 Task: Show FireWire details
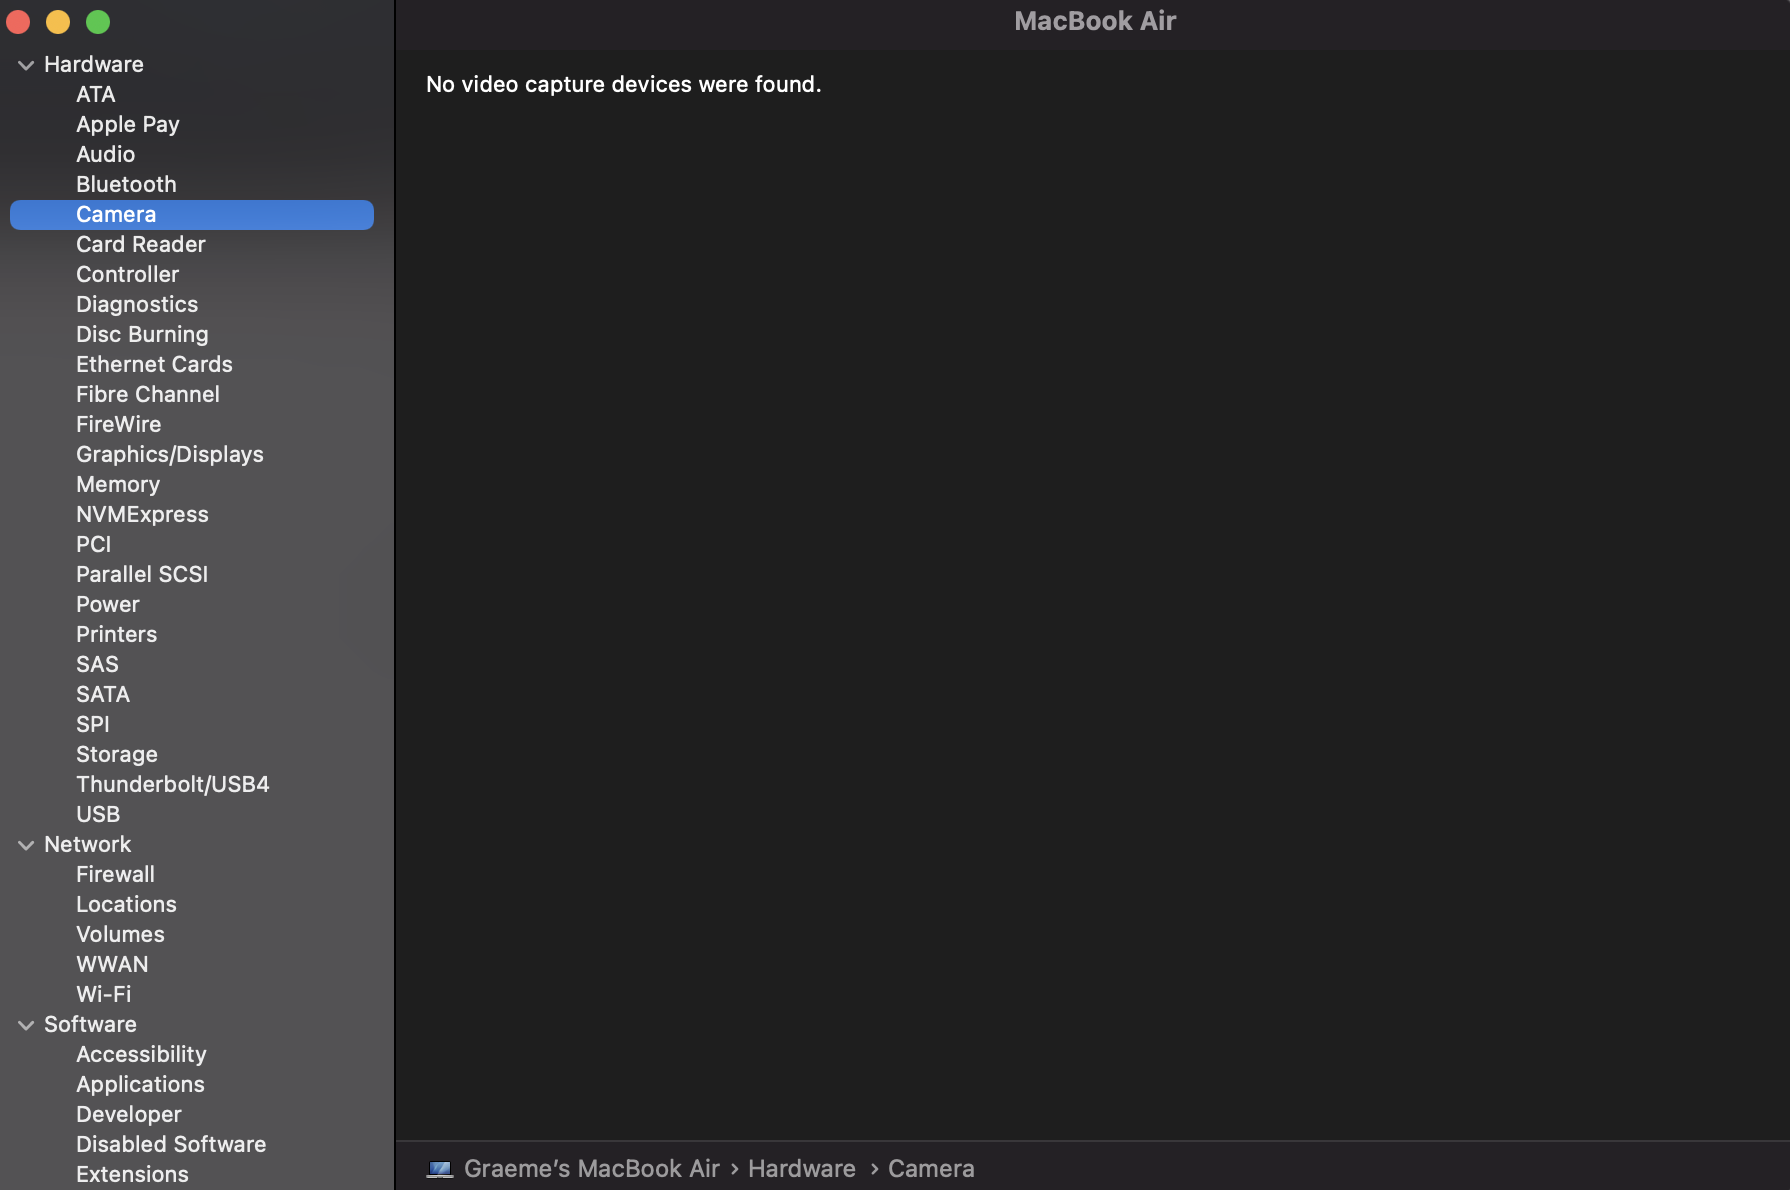tap(119, 424)
